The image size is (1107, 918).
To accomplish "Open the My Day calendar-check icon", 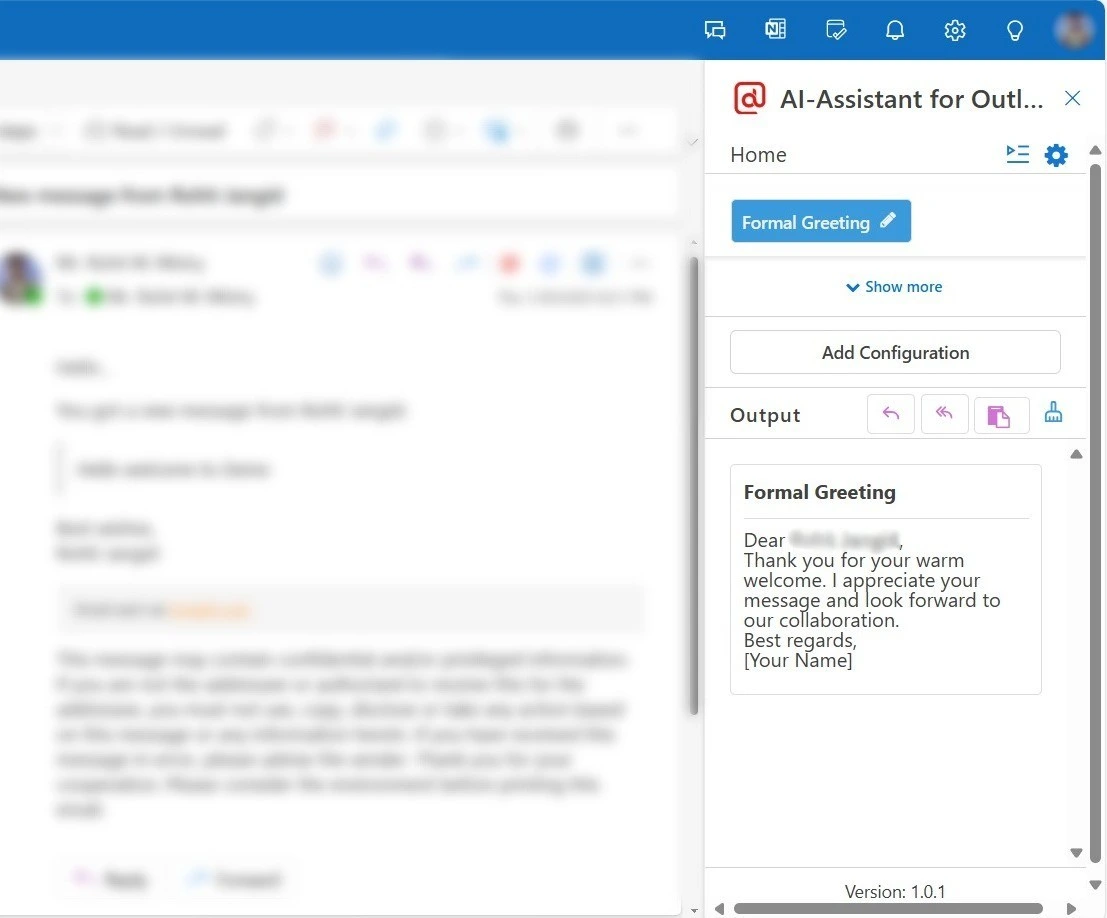I will [836, 30].
